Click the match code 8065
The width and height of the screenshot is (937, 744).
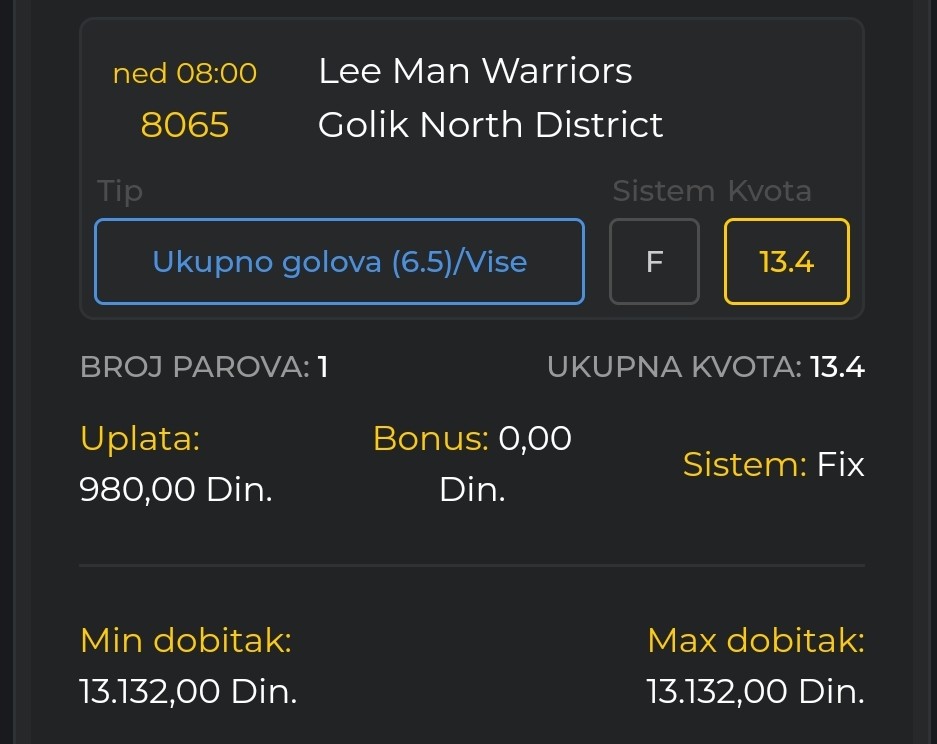tap(185, 125)
